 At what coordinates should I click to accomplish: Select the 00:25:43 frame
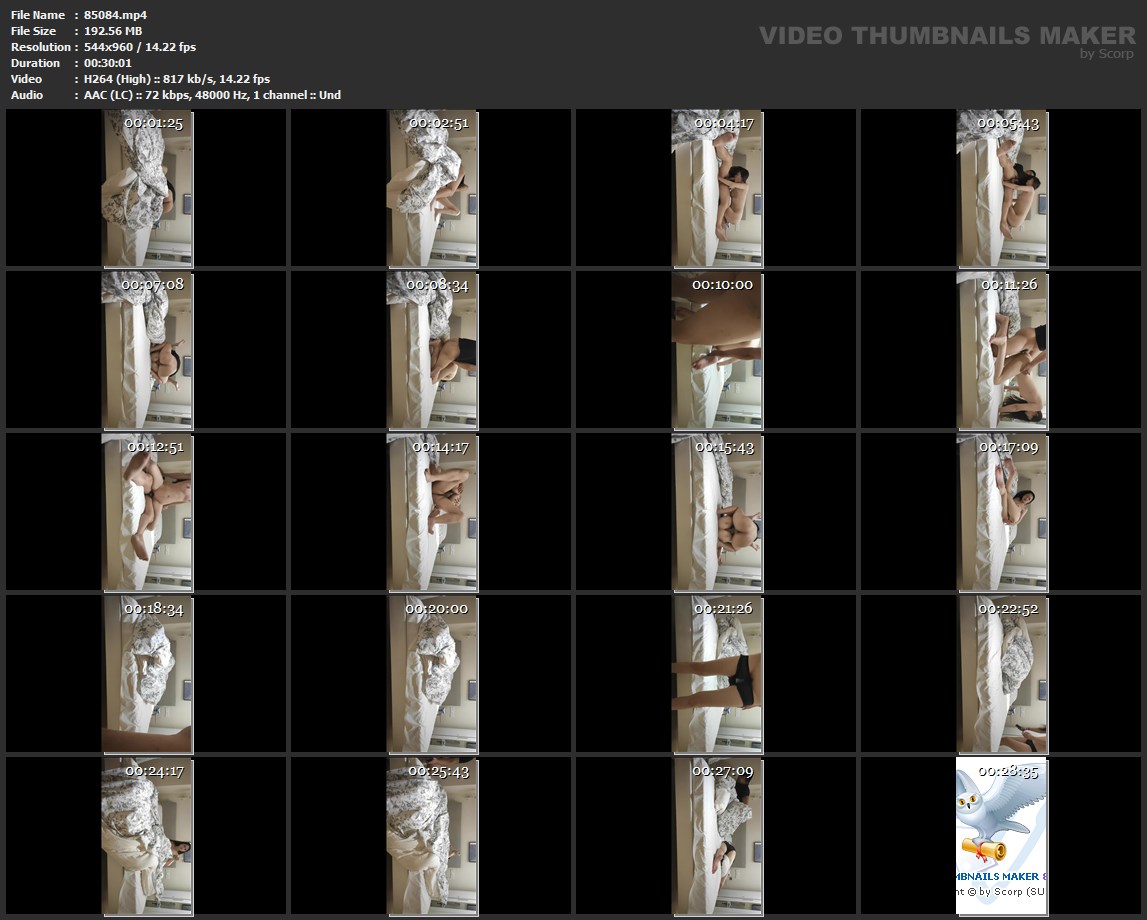pyautogui.click(x=432, y=836)
